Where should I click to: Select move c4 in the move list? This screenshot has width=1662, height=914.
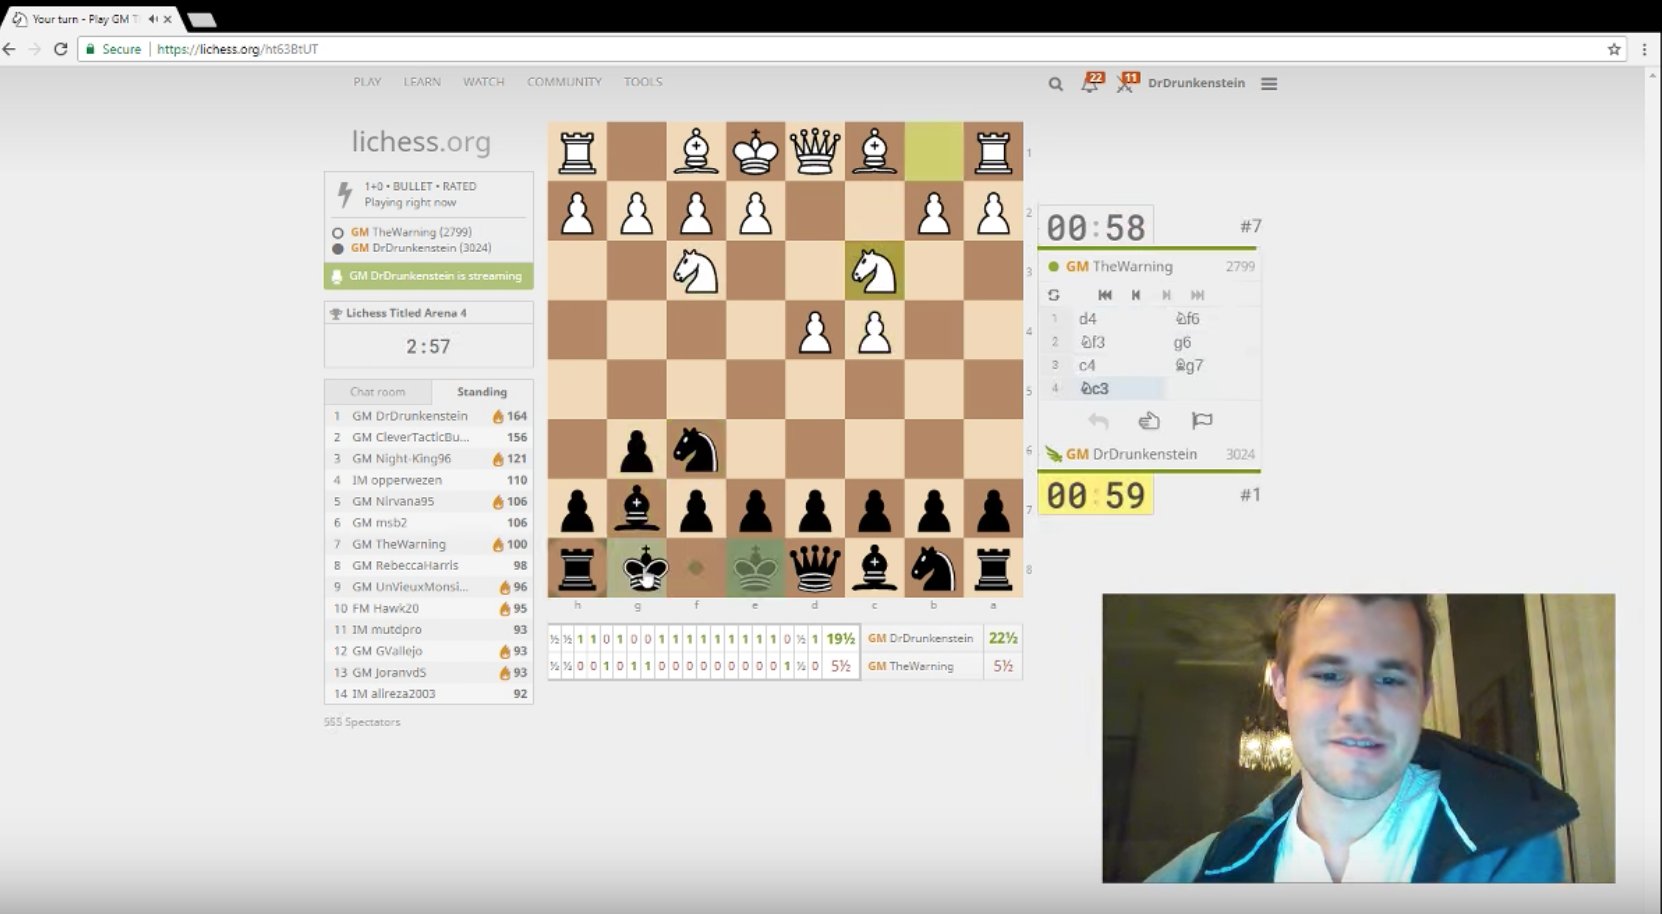tap(1087, 366)
